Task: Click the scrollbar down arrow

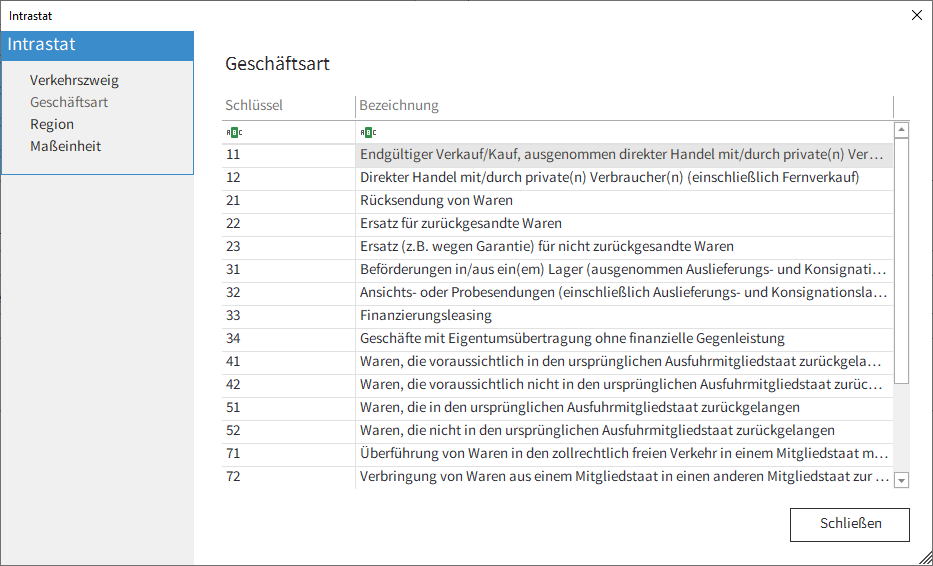Action: point(901,480)
